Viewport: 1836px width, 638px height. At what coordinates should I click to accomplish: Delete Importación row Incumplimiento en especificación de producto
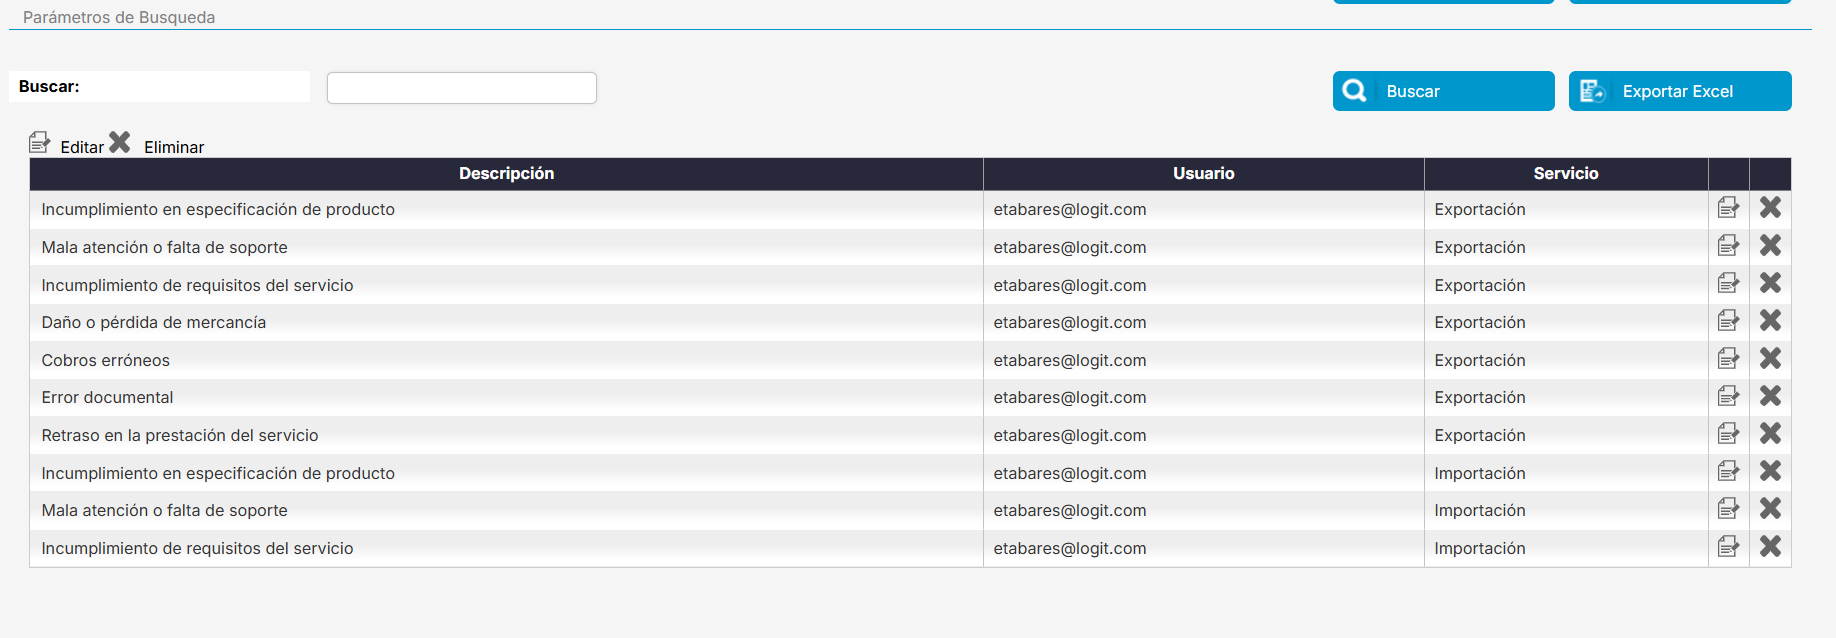tap(1770, 472)
